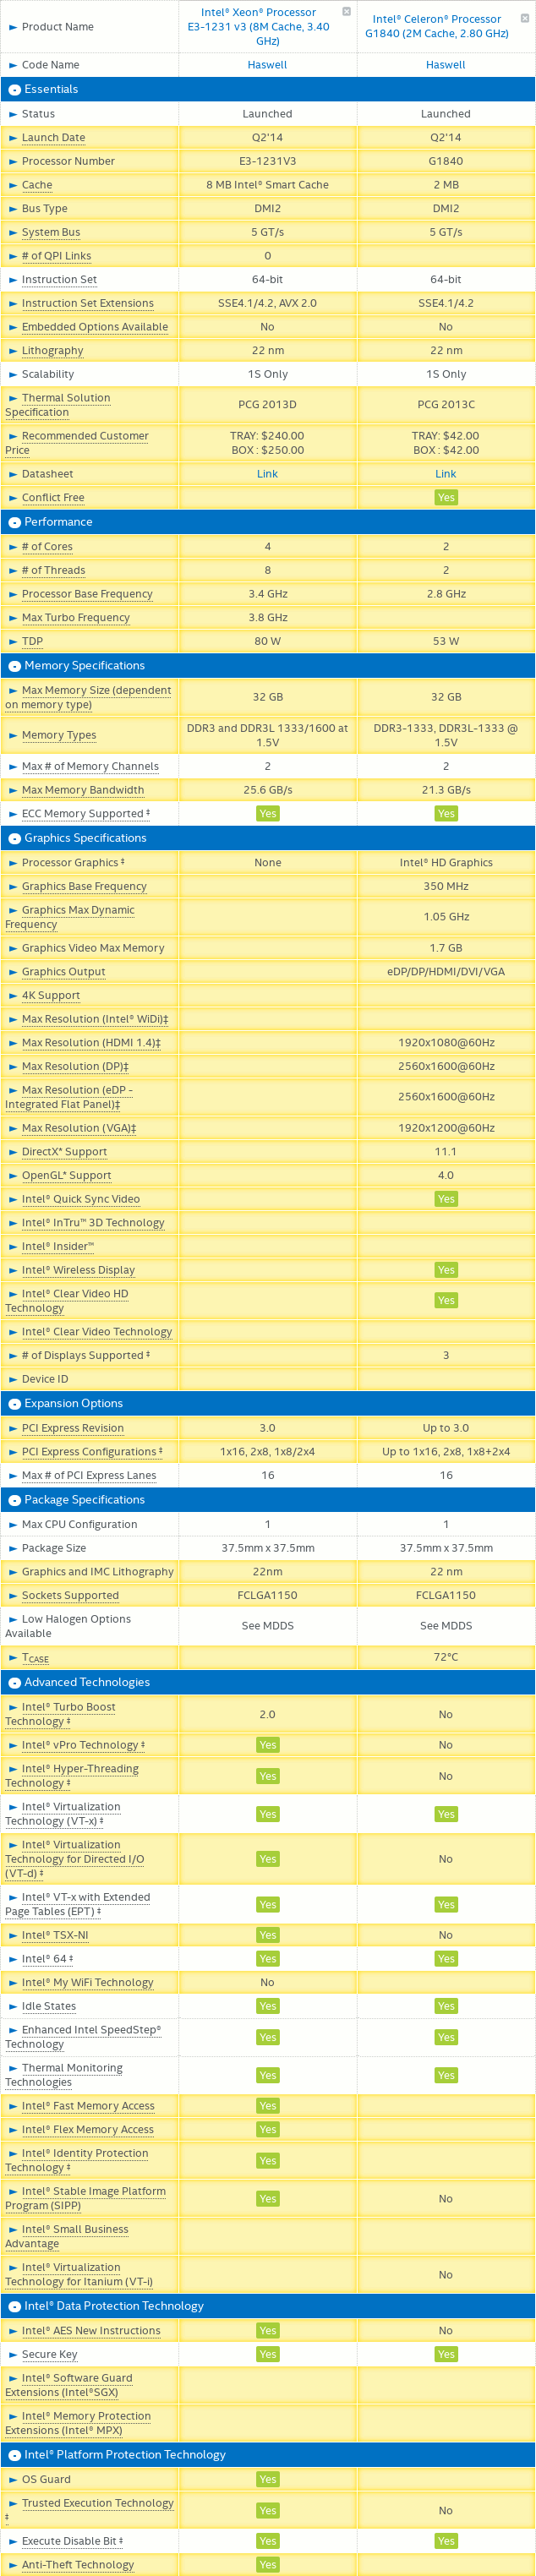The height and width of the screenshot is (2576, 536).
Task: Open the Datasheet Link for the Celeron G1840
Action: click(446, 474)
